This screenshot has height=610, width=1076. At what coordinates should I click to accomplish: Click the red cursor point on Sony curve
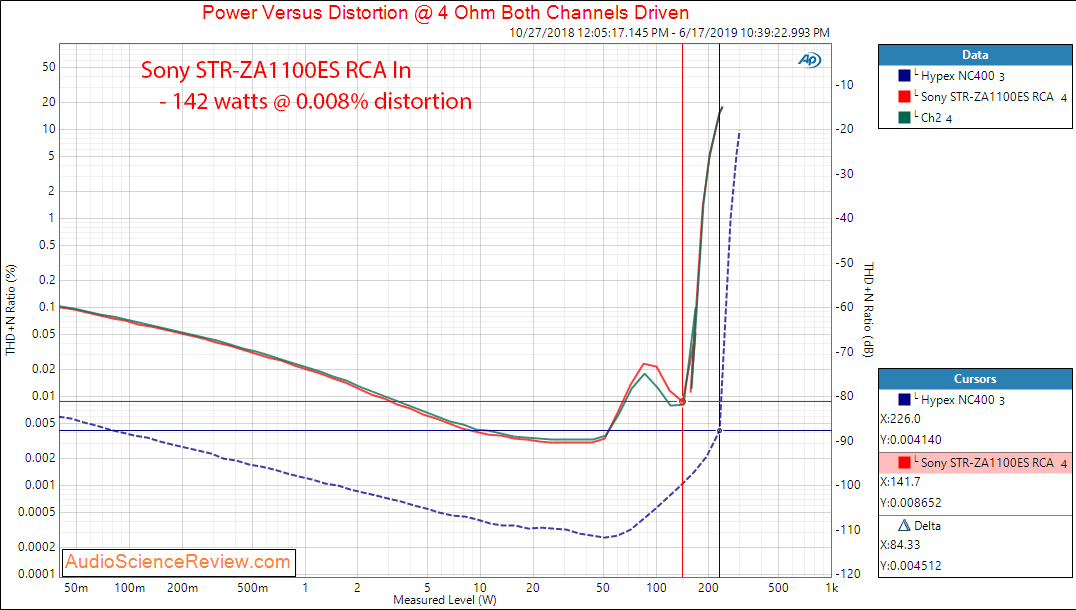[x=683, y=401]
